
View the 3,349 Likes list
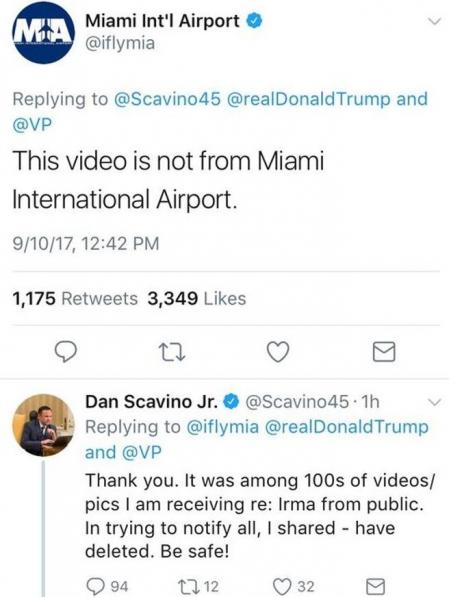pos(197,298)
